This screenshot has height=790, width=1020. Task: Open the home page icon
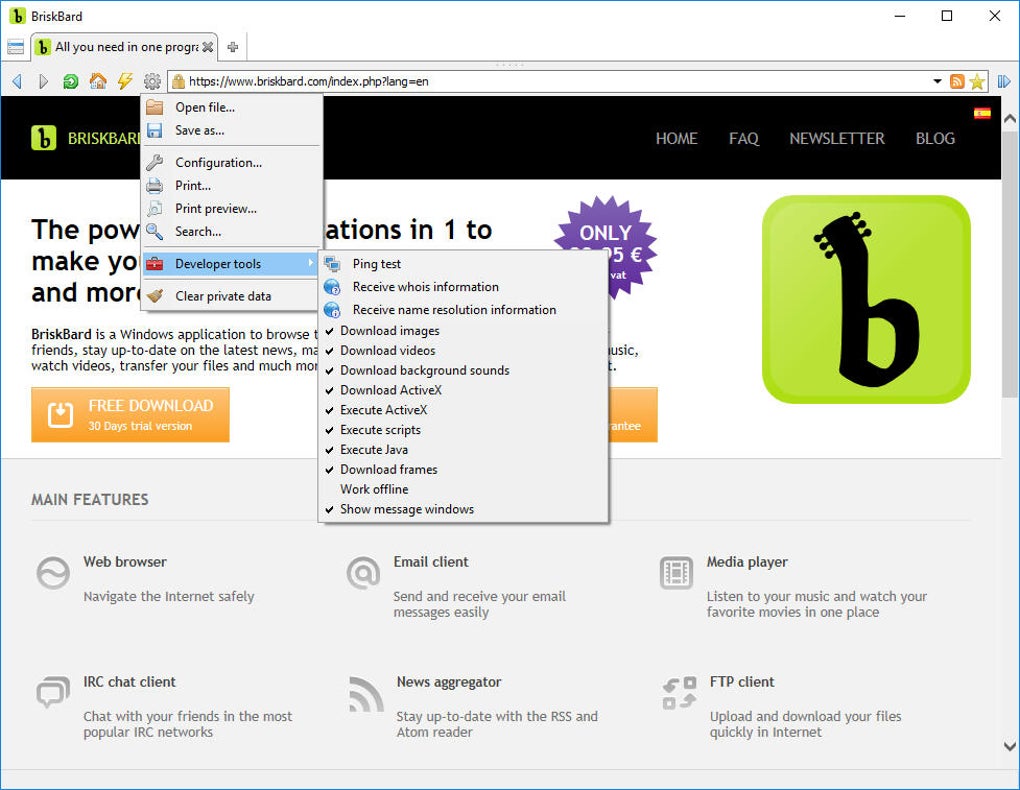98,81
